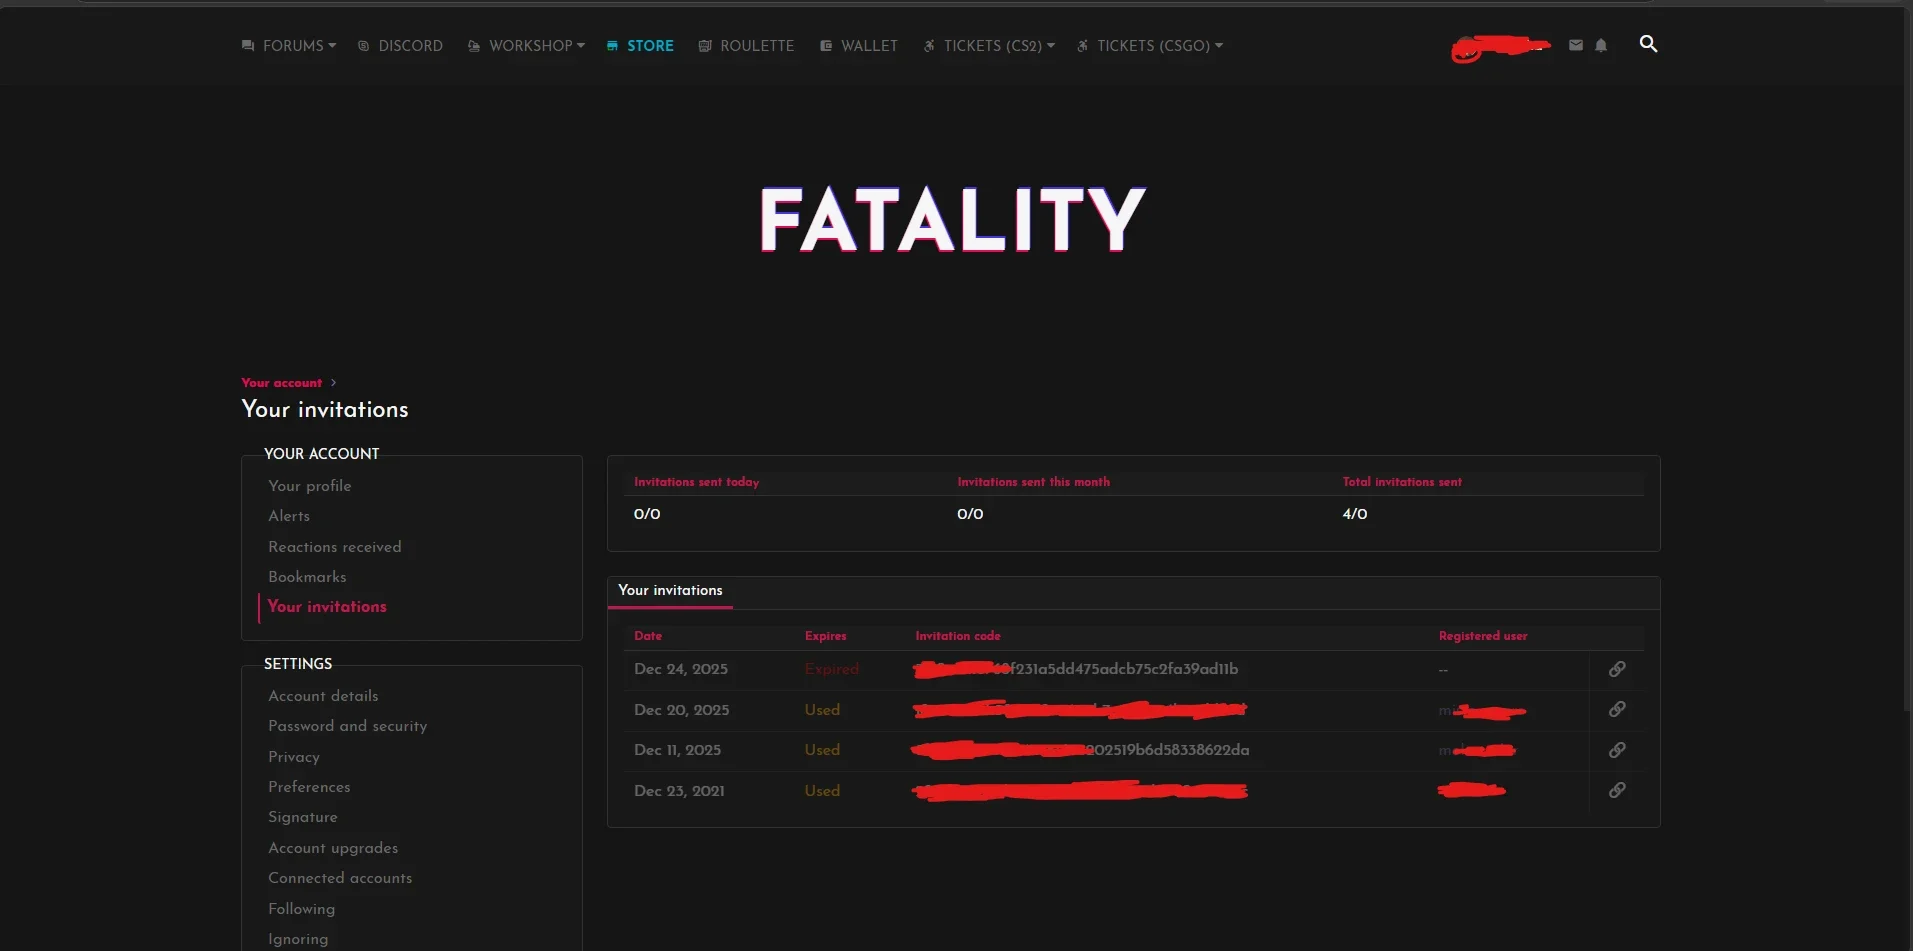Copy link for Dec 20, 2025 invitation
Screen dimensions: 1913x951
[1616, 709]
